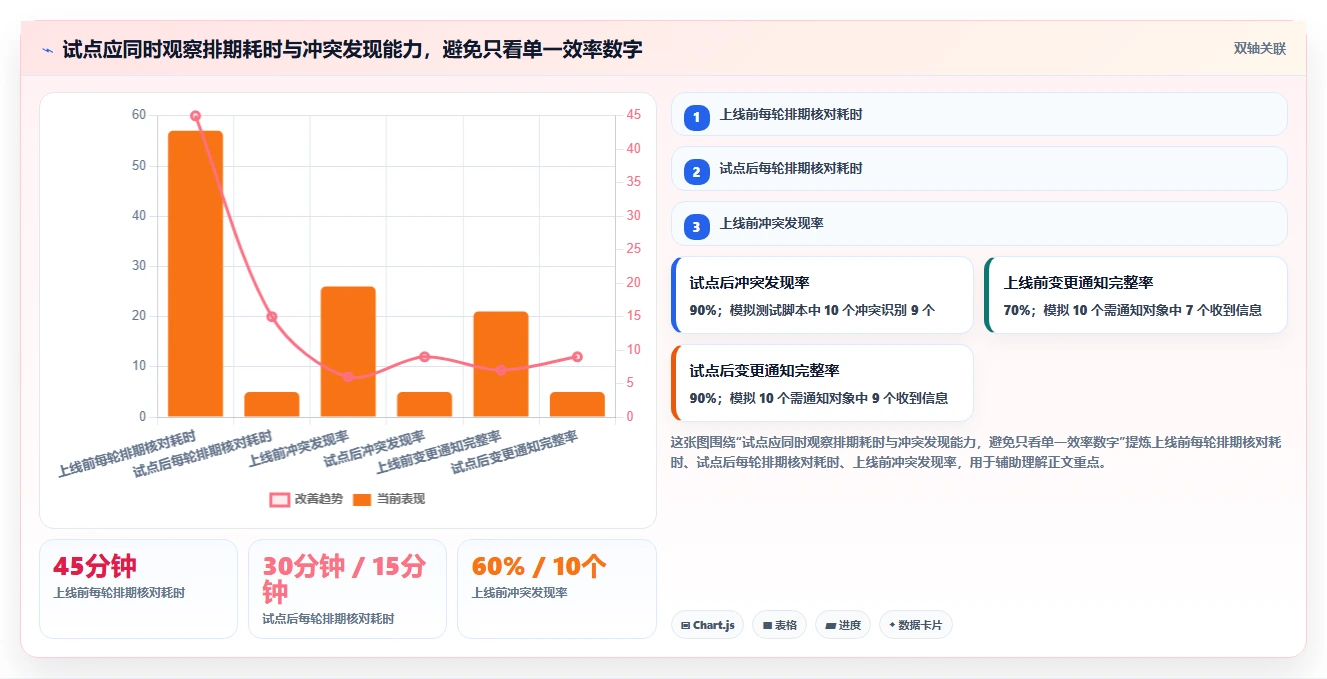Click the left axis value 60

[139, 116]
